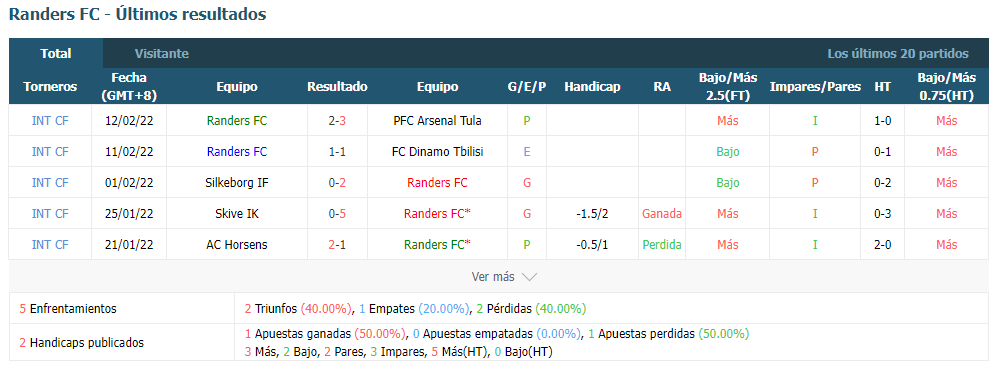Image resolution: width=997 pixels, height=369 pixels.
Task: Click INT CF tournament in 21/01/22 row
Action: point(50,244)
